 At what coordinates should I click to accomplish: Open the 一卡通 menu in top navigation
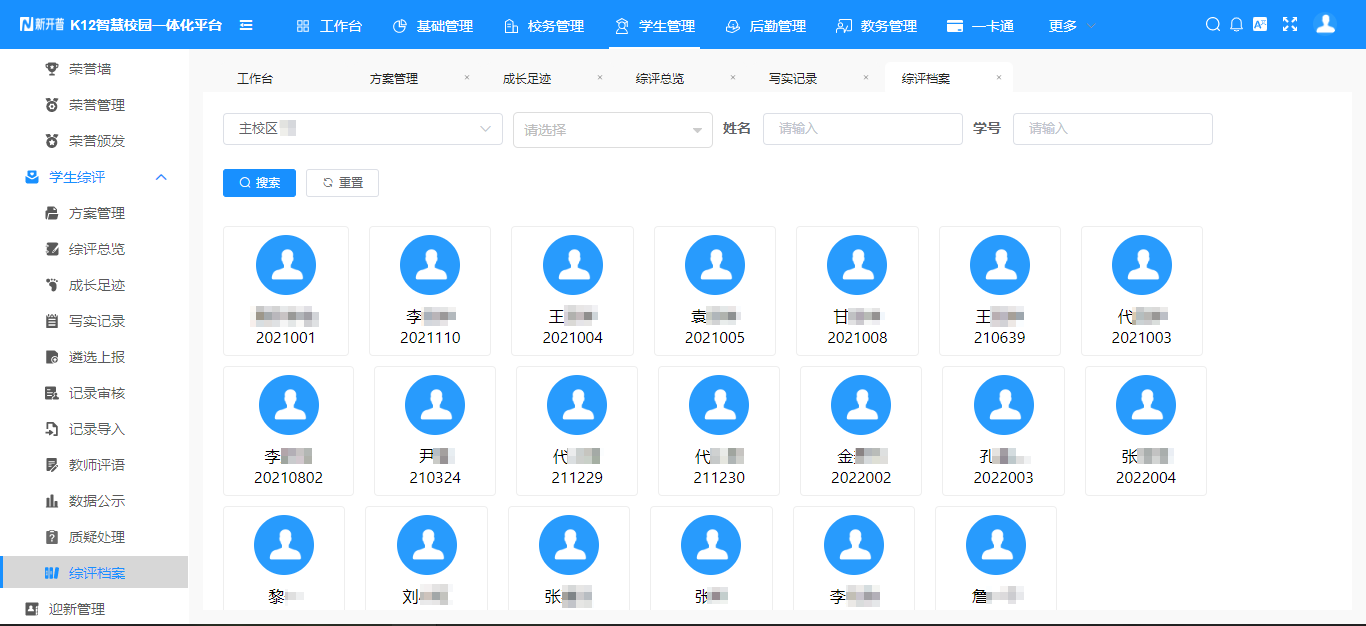click(981, 26)
